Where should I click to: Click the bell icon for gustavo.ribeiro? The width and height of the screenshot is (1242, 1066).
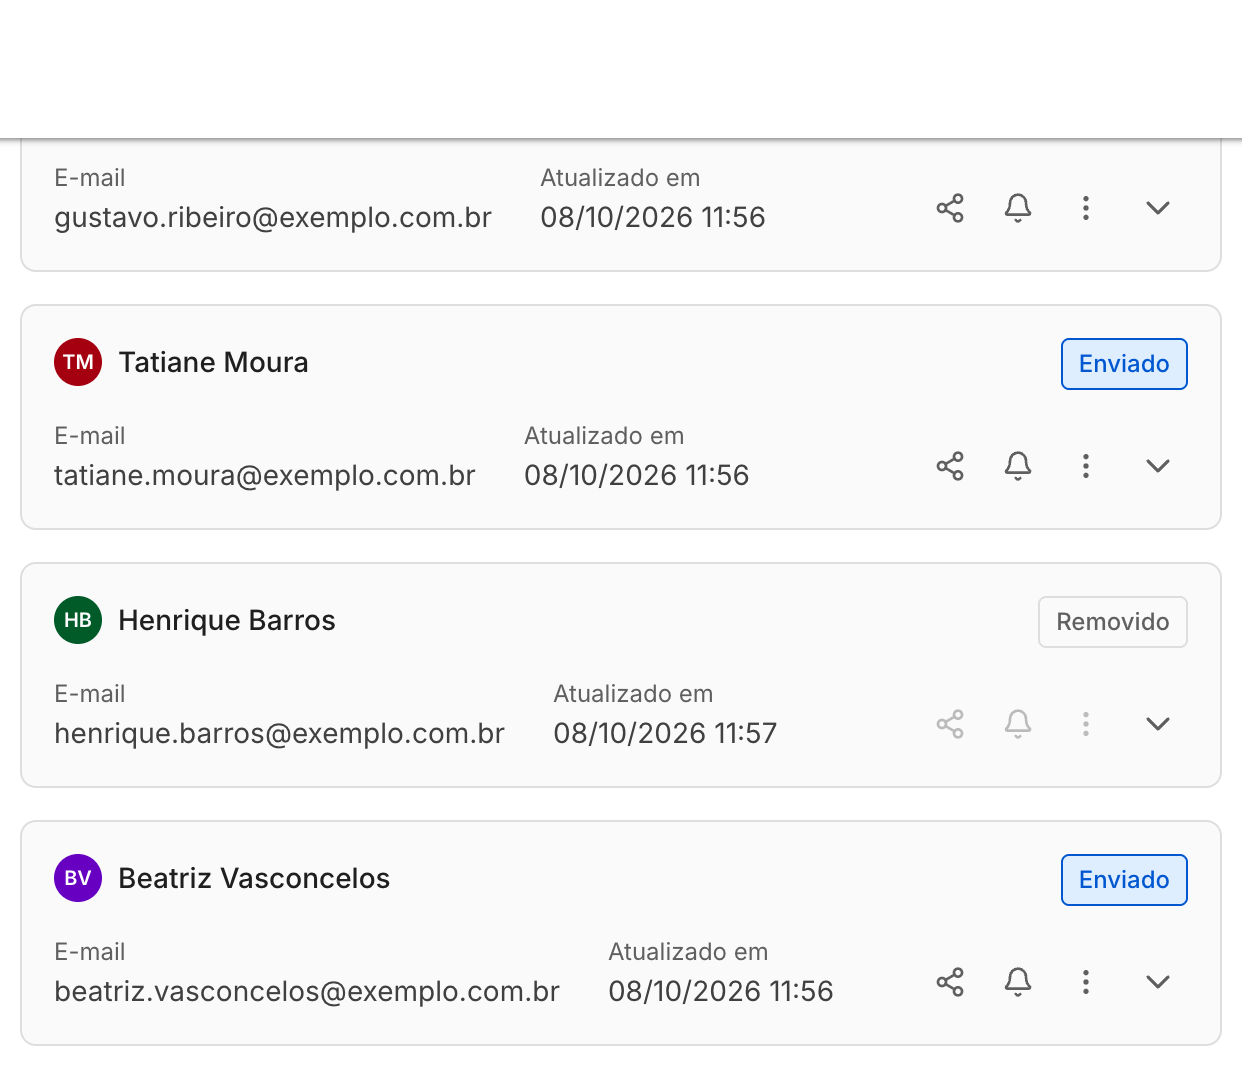point(1018,208)
